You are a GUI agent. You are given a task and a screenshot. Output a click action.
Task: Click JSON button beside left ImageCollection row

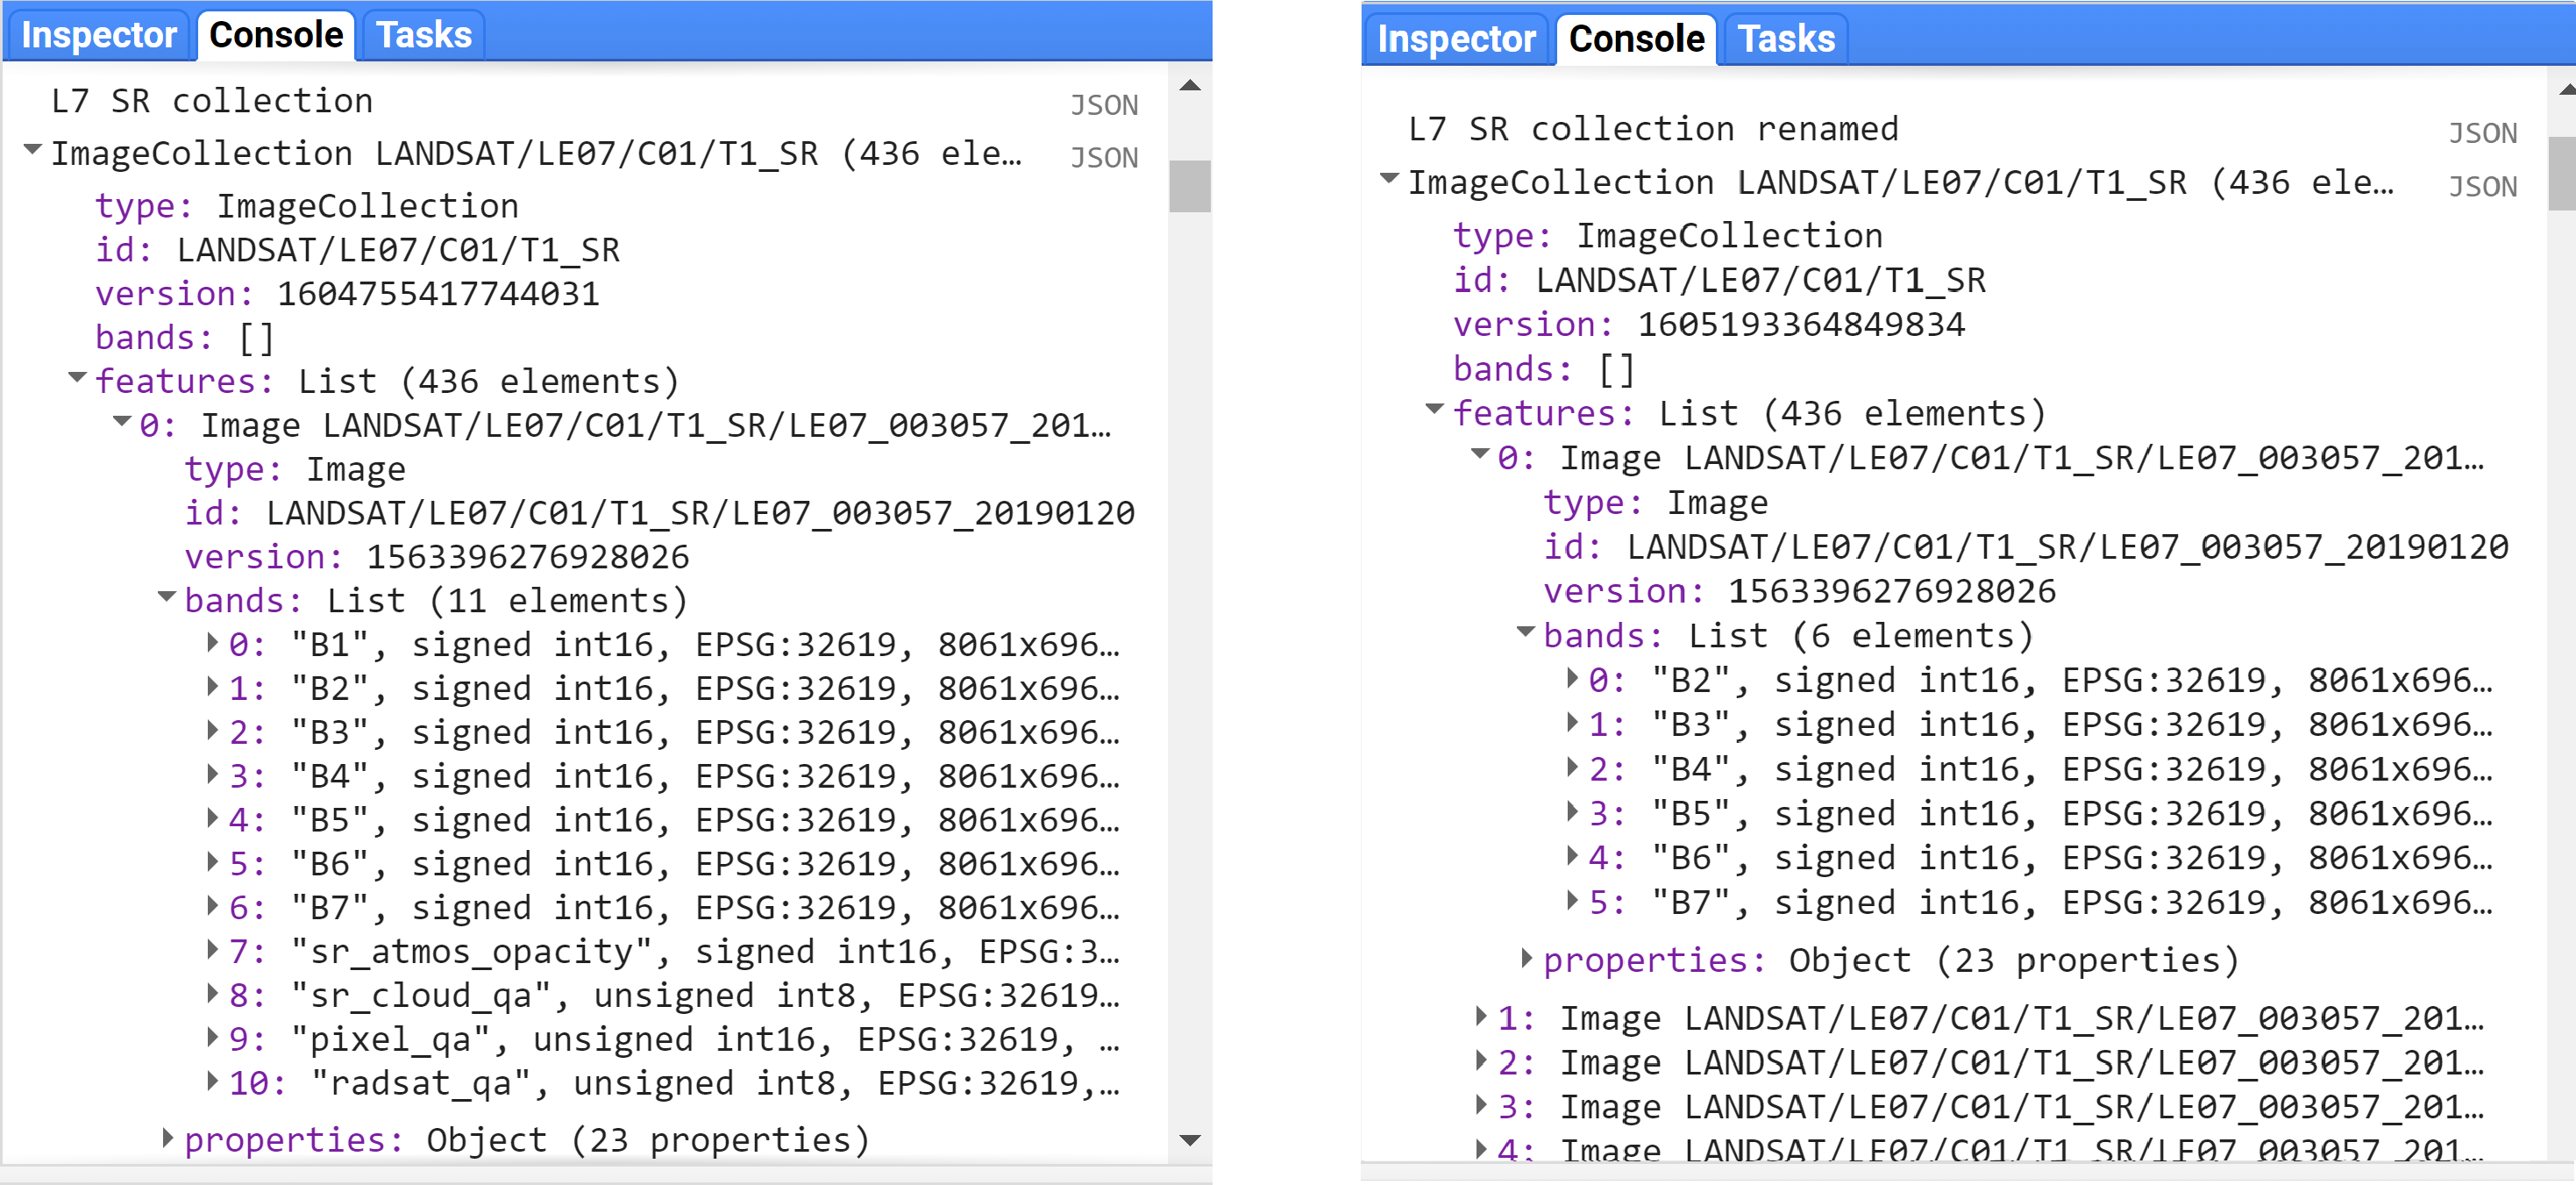[1104, 158]
